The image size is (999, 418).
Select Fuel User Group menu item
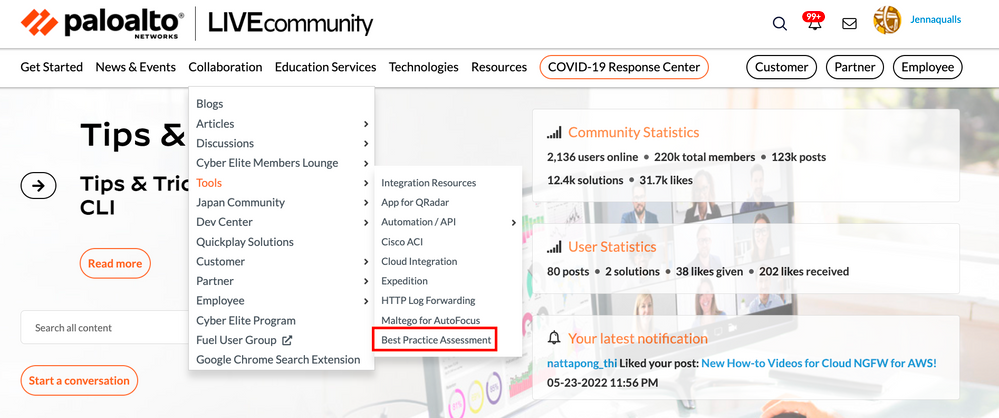(x=236, y=340)
